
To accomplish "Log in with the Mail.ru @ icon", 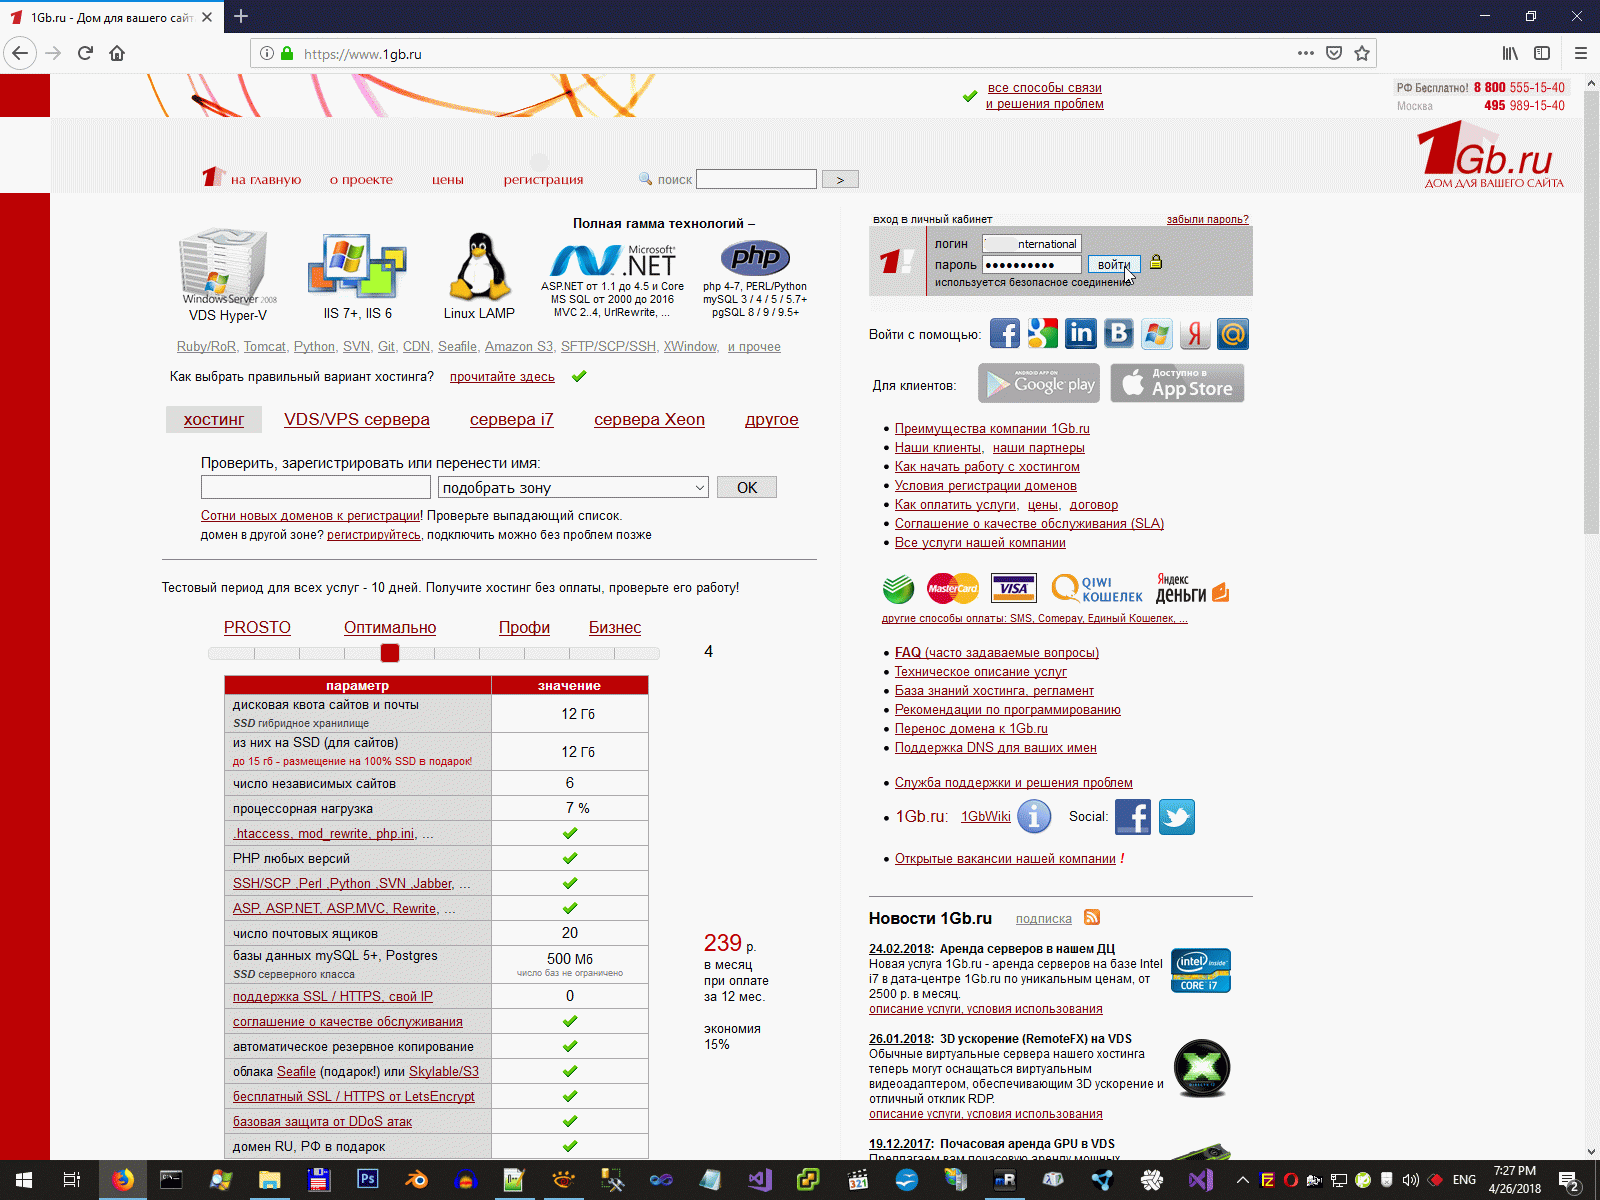I will [x=1233, y=334].
